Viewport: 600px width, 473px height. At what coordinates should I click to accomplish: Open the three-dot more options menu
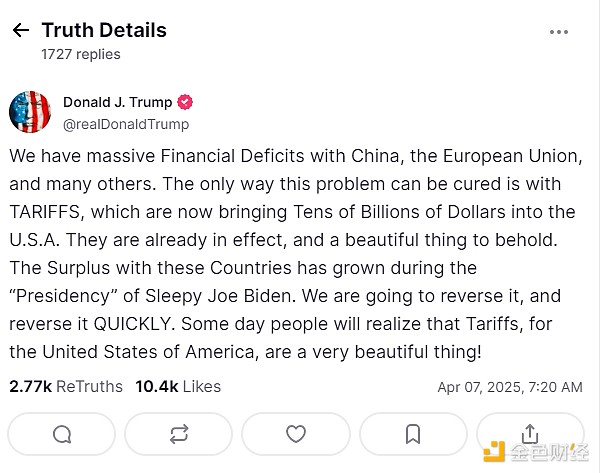[x=559, y=32]
